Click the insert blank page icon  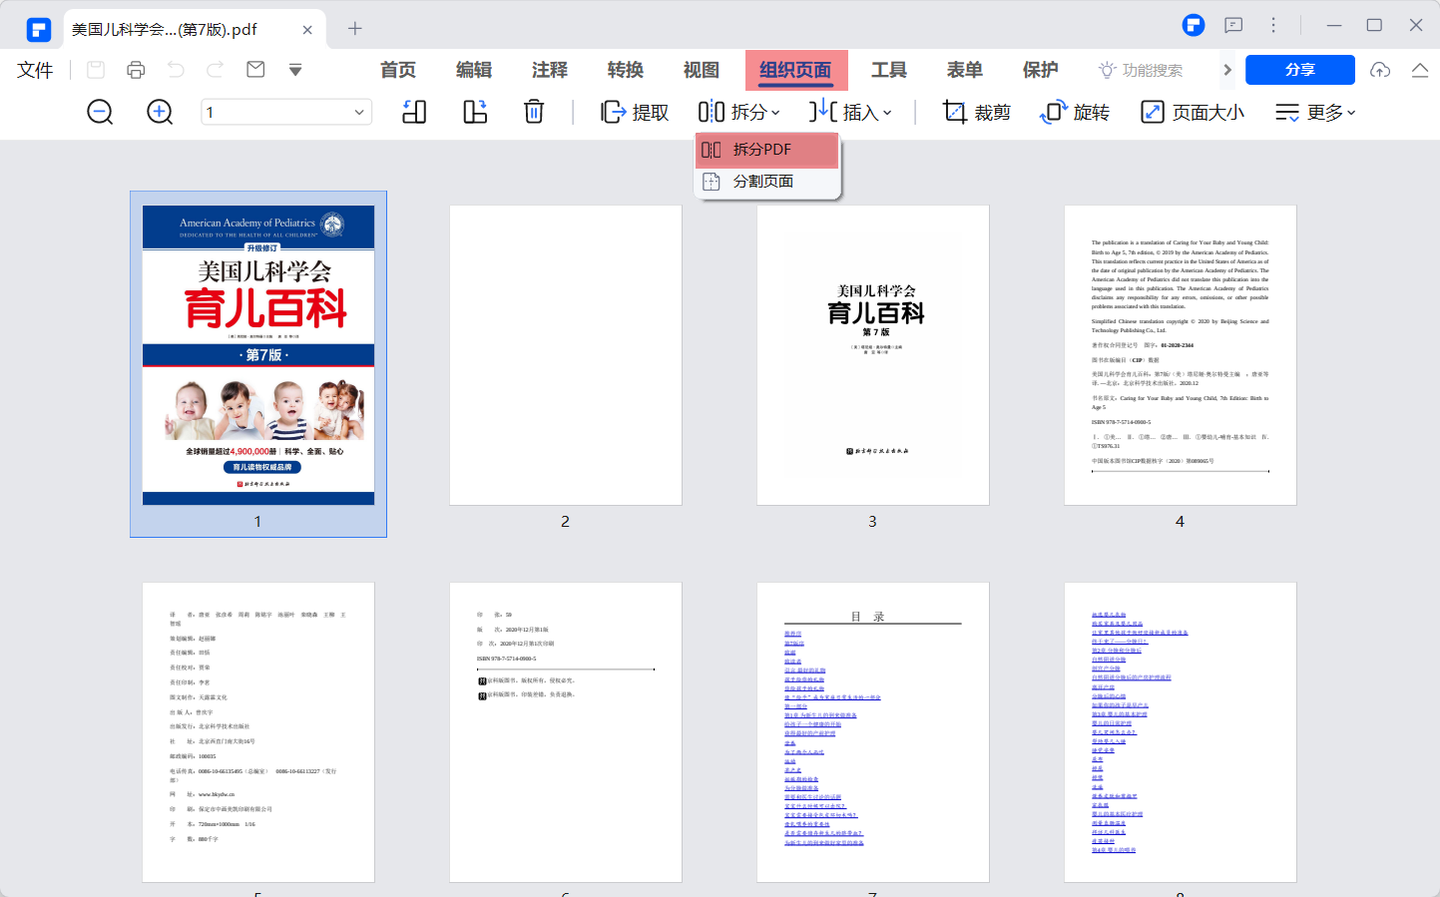414,112
